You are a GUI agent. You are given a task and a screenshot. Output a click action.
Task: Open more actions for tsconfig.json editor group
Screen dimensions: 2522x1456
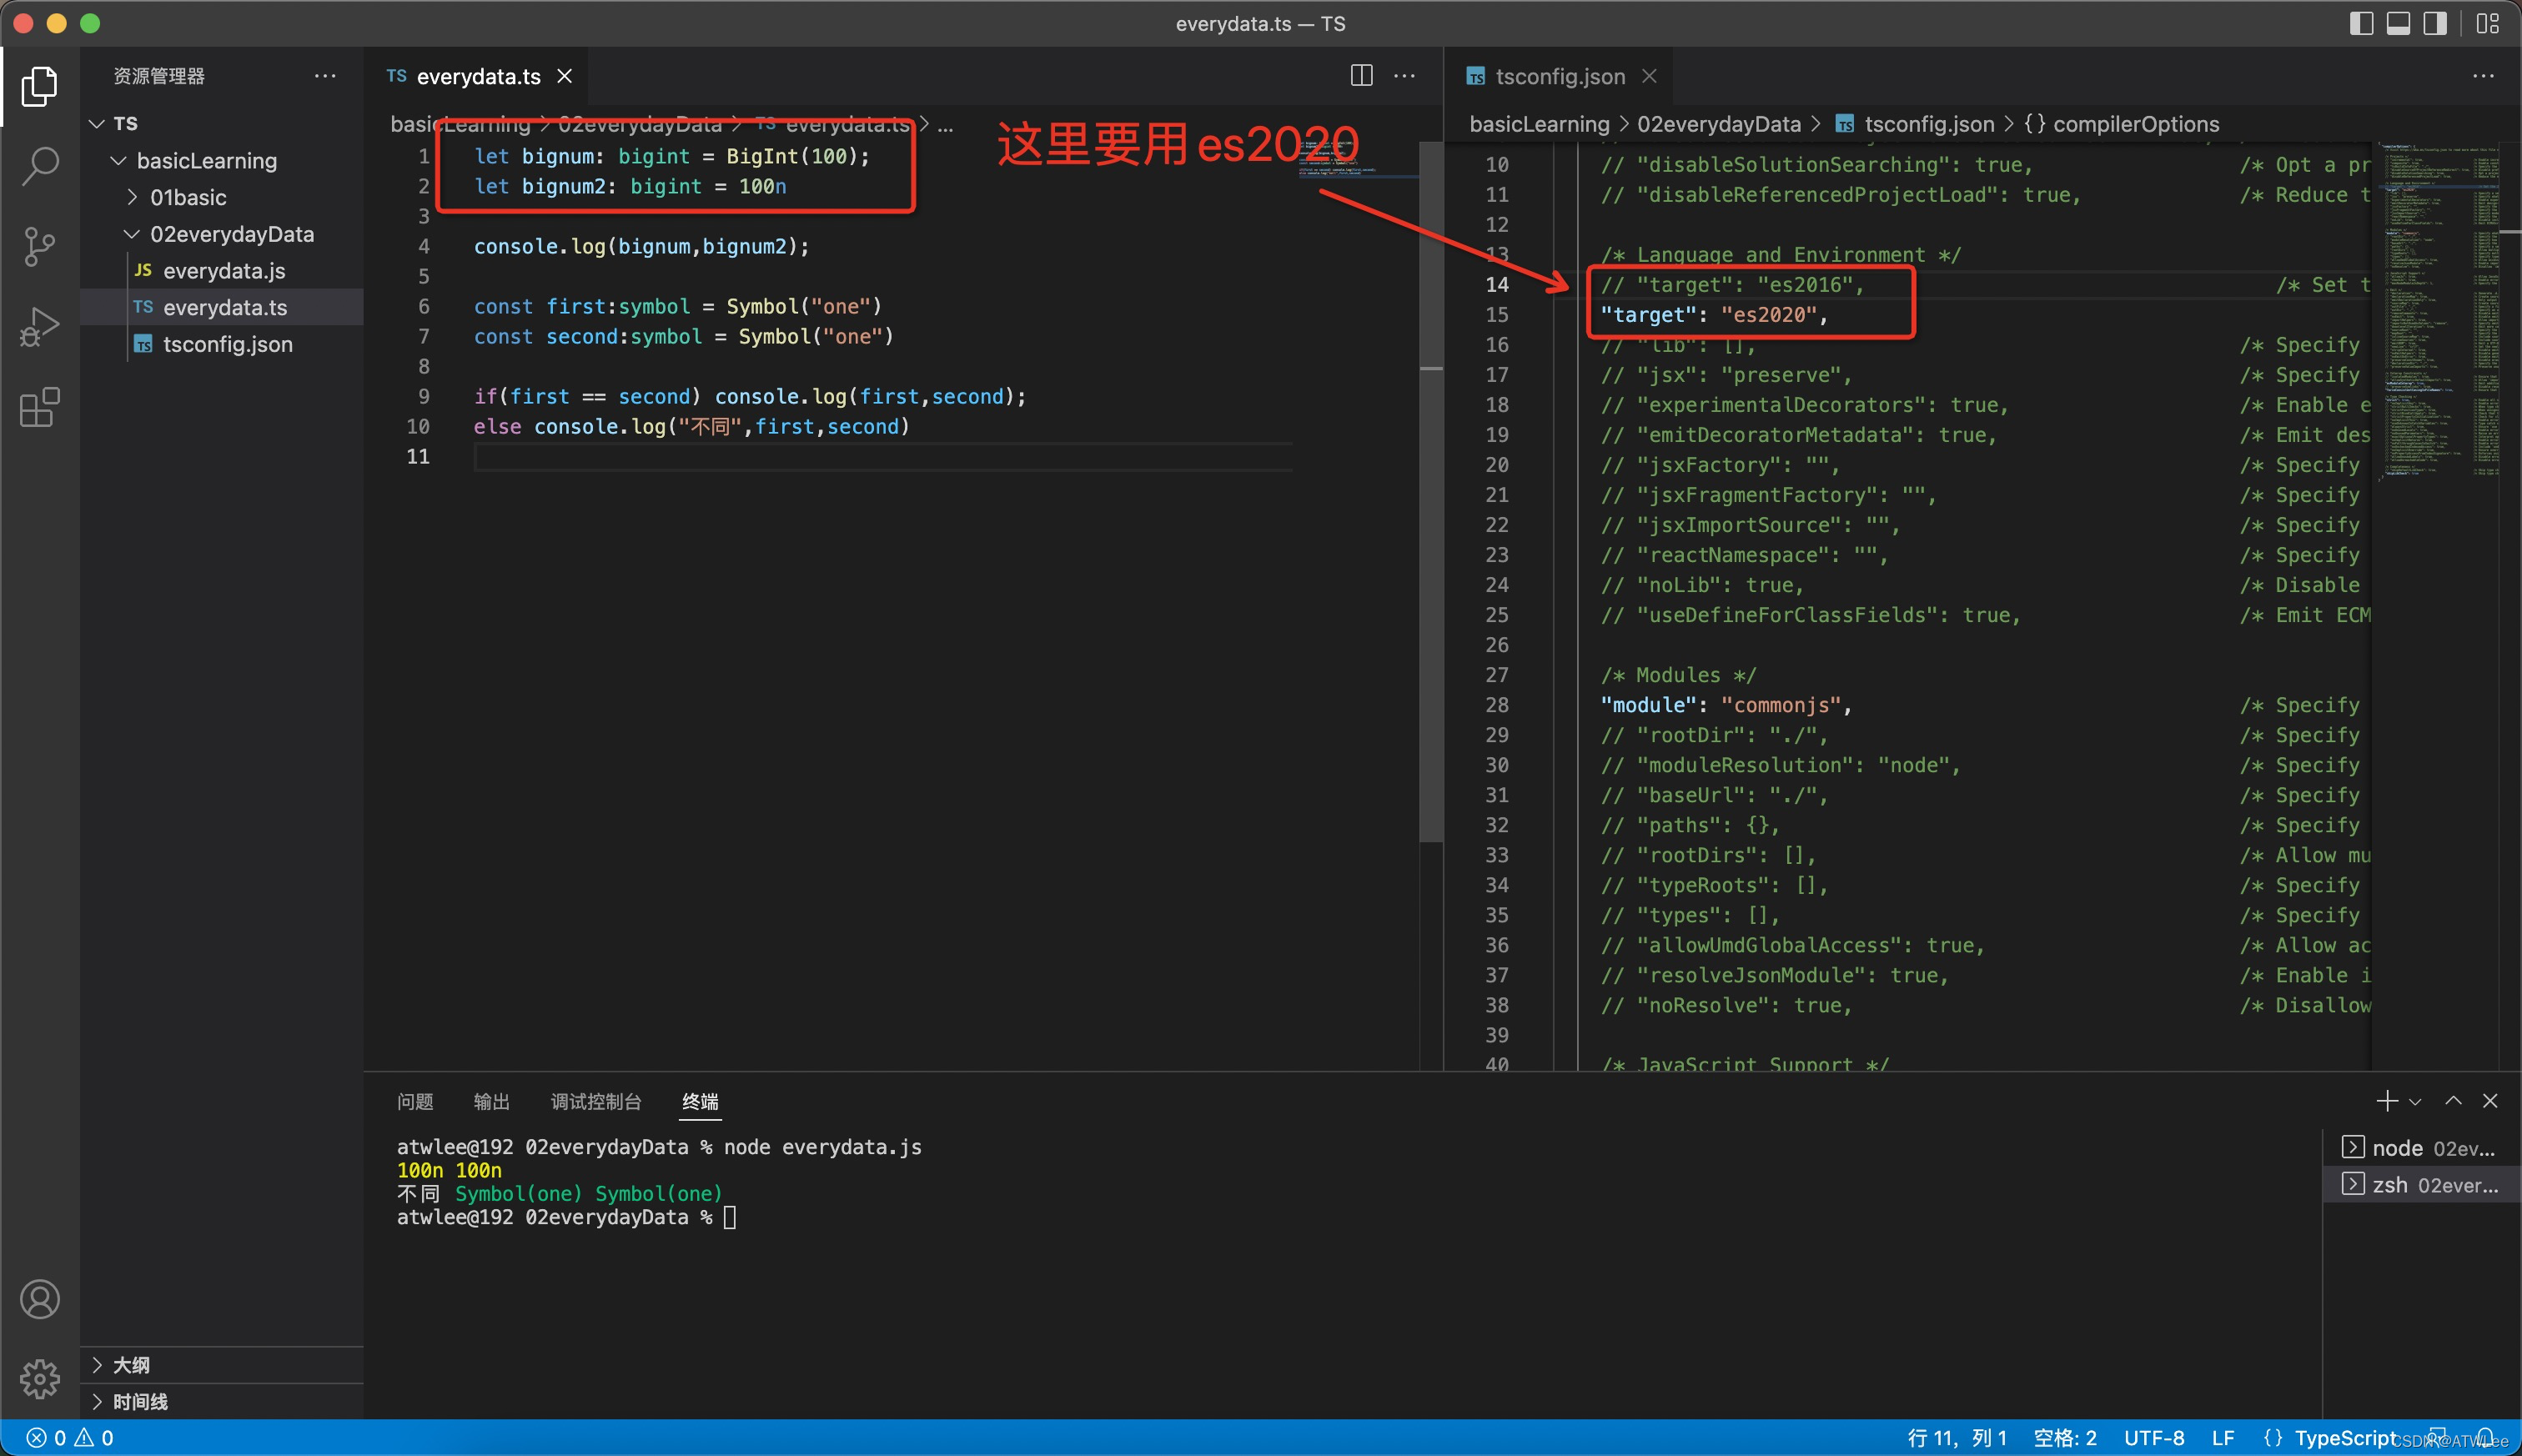(2483, 76)
